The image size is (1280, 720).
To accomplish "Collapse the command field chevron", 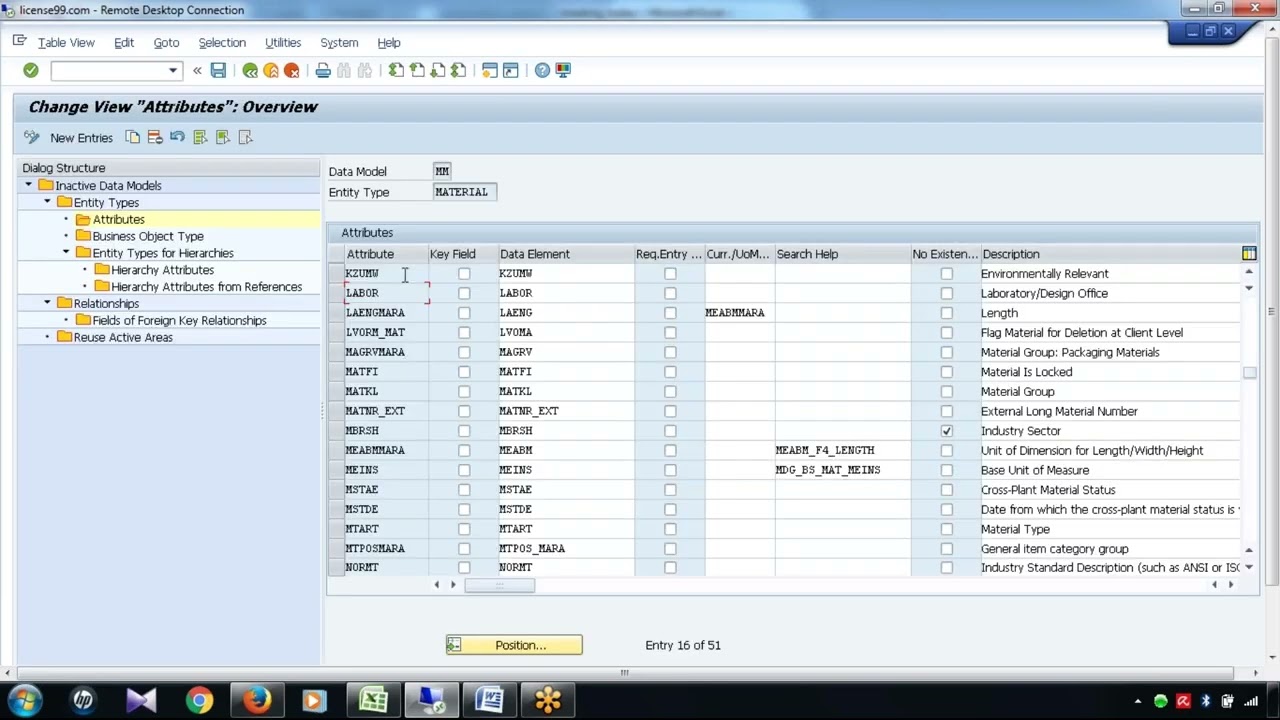I will click(197, 70).
